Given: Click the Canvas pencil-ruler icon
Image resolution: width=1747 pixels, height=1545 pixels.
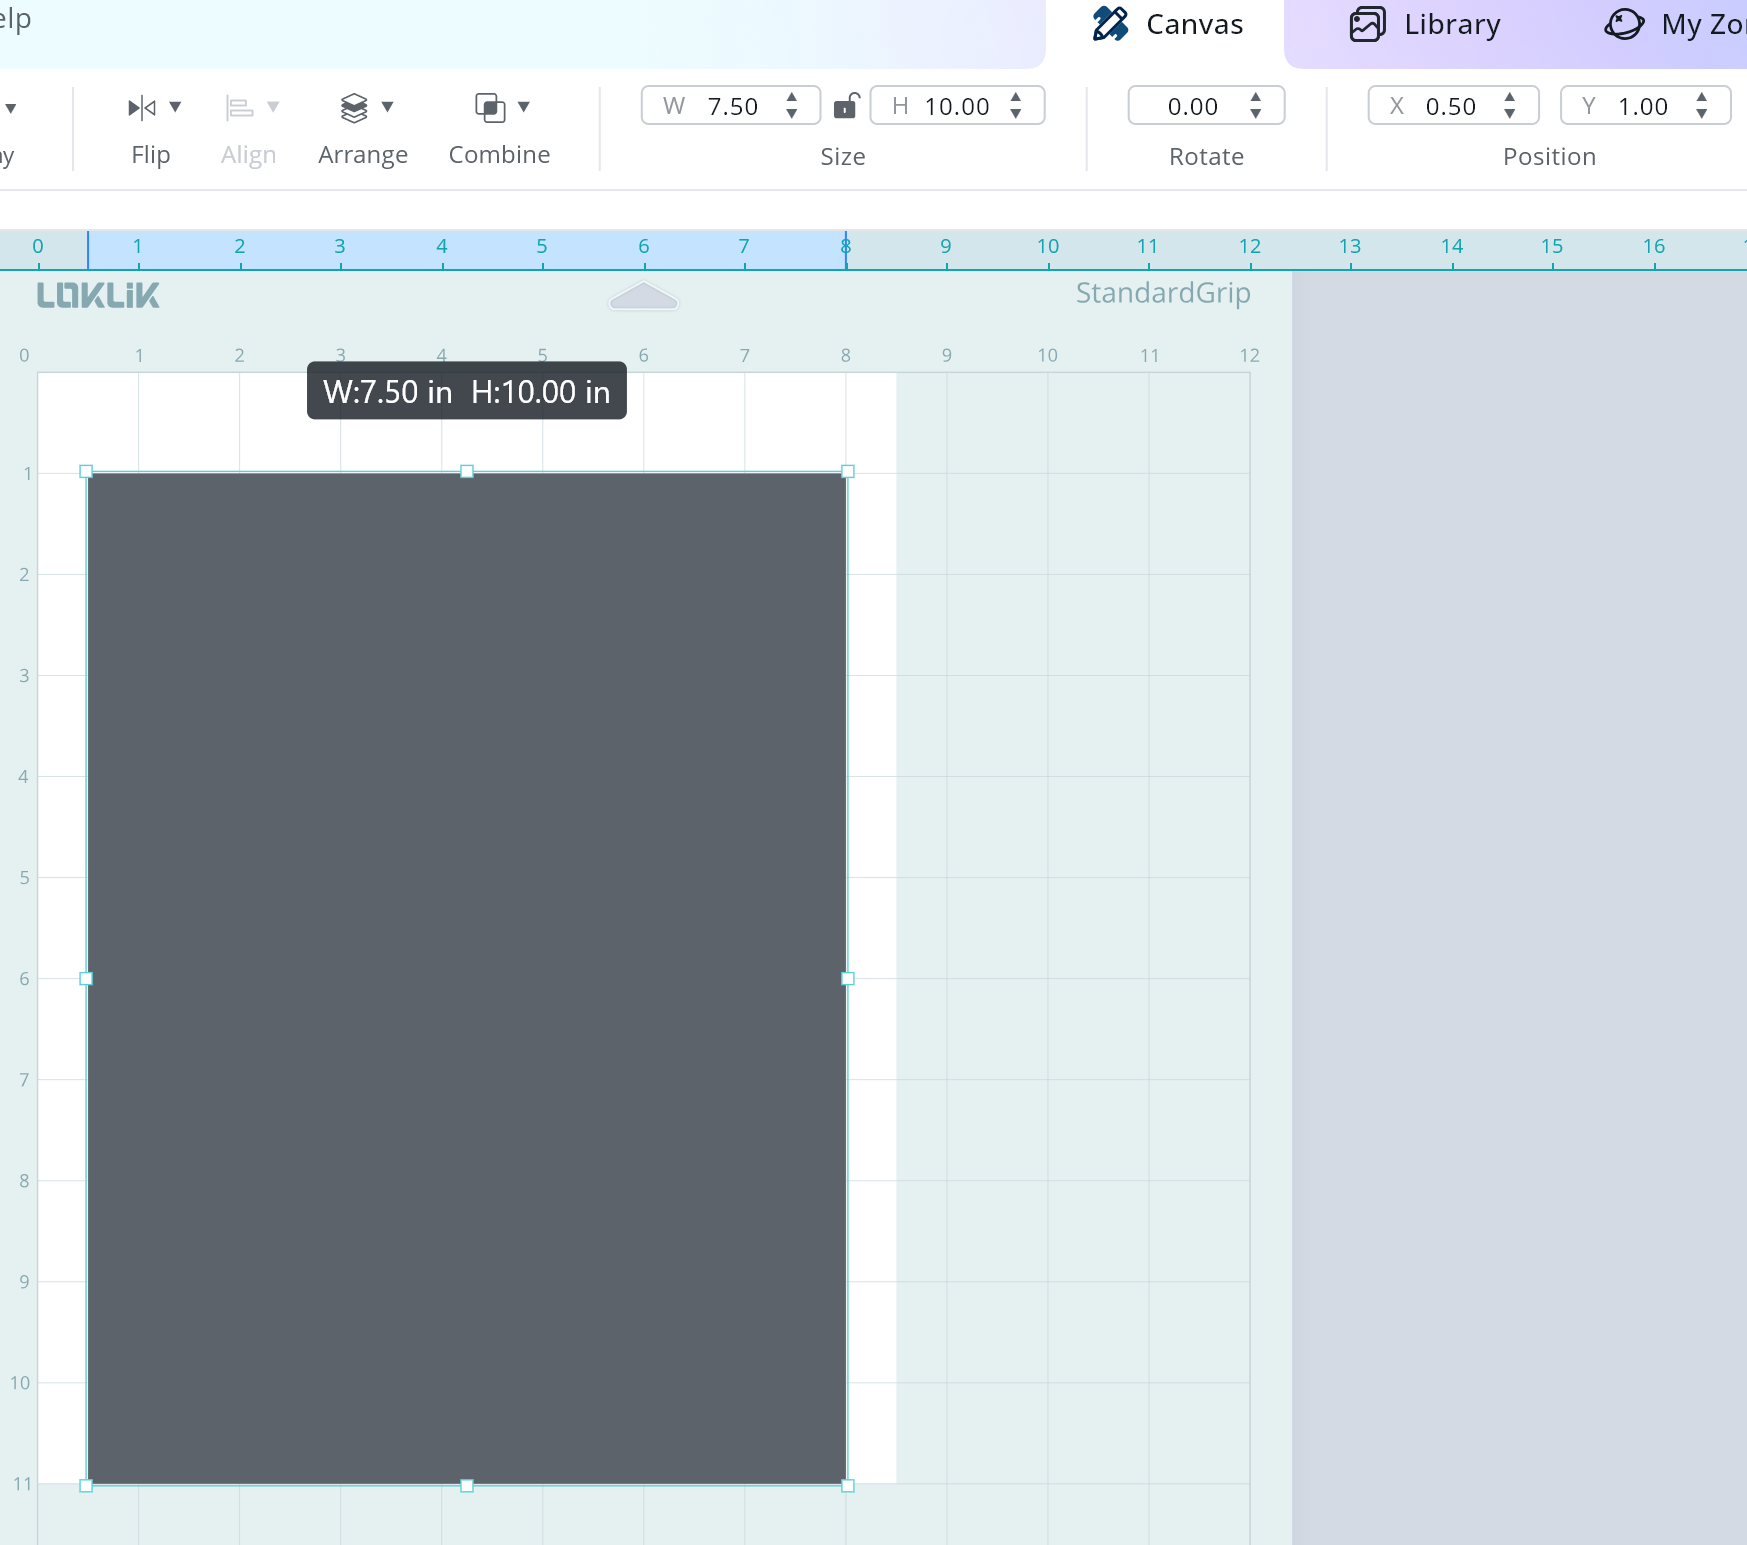Looking at the screenshot, I should pos(1110,24).
